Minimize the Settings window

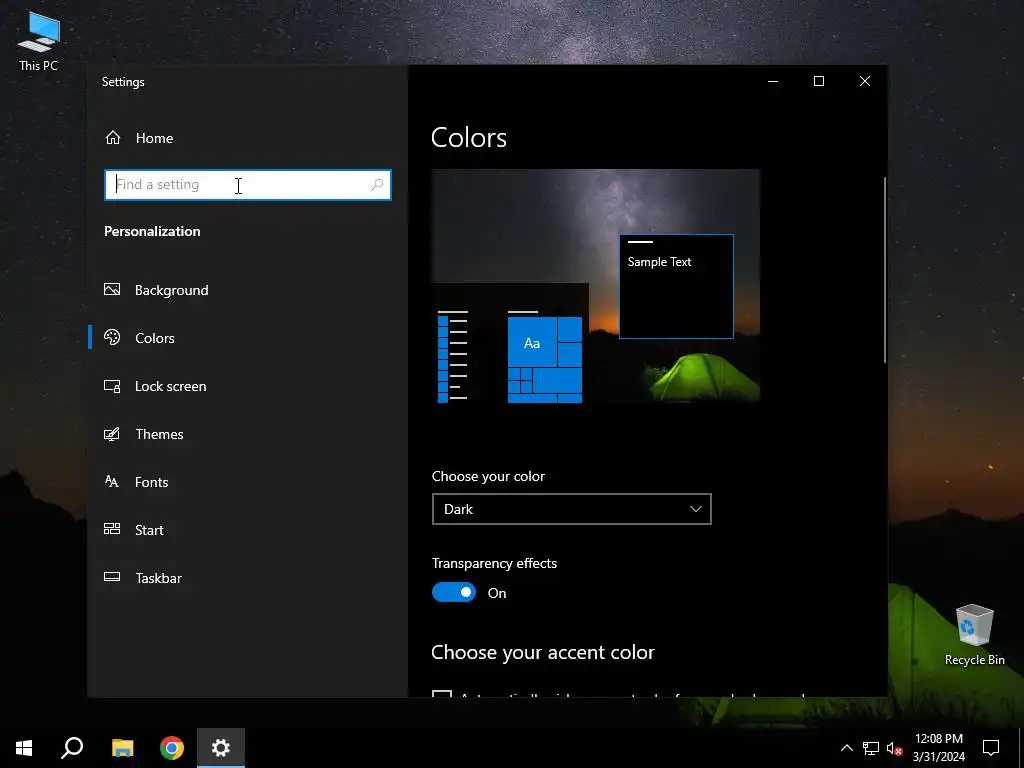(x=773, y=81)
